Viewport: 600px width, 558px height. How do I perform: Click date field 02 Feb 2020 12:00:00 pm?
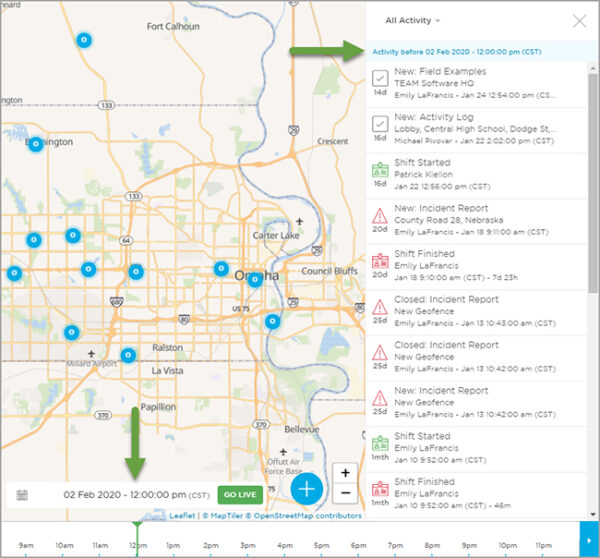(137, 495)
